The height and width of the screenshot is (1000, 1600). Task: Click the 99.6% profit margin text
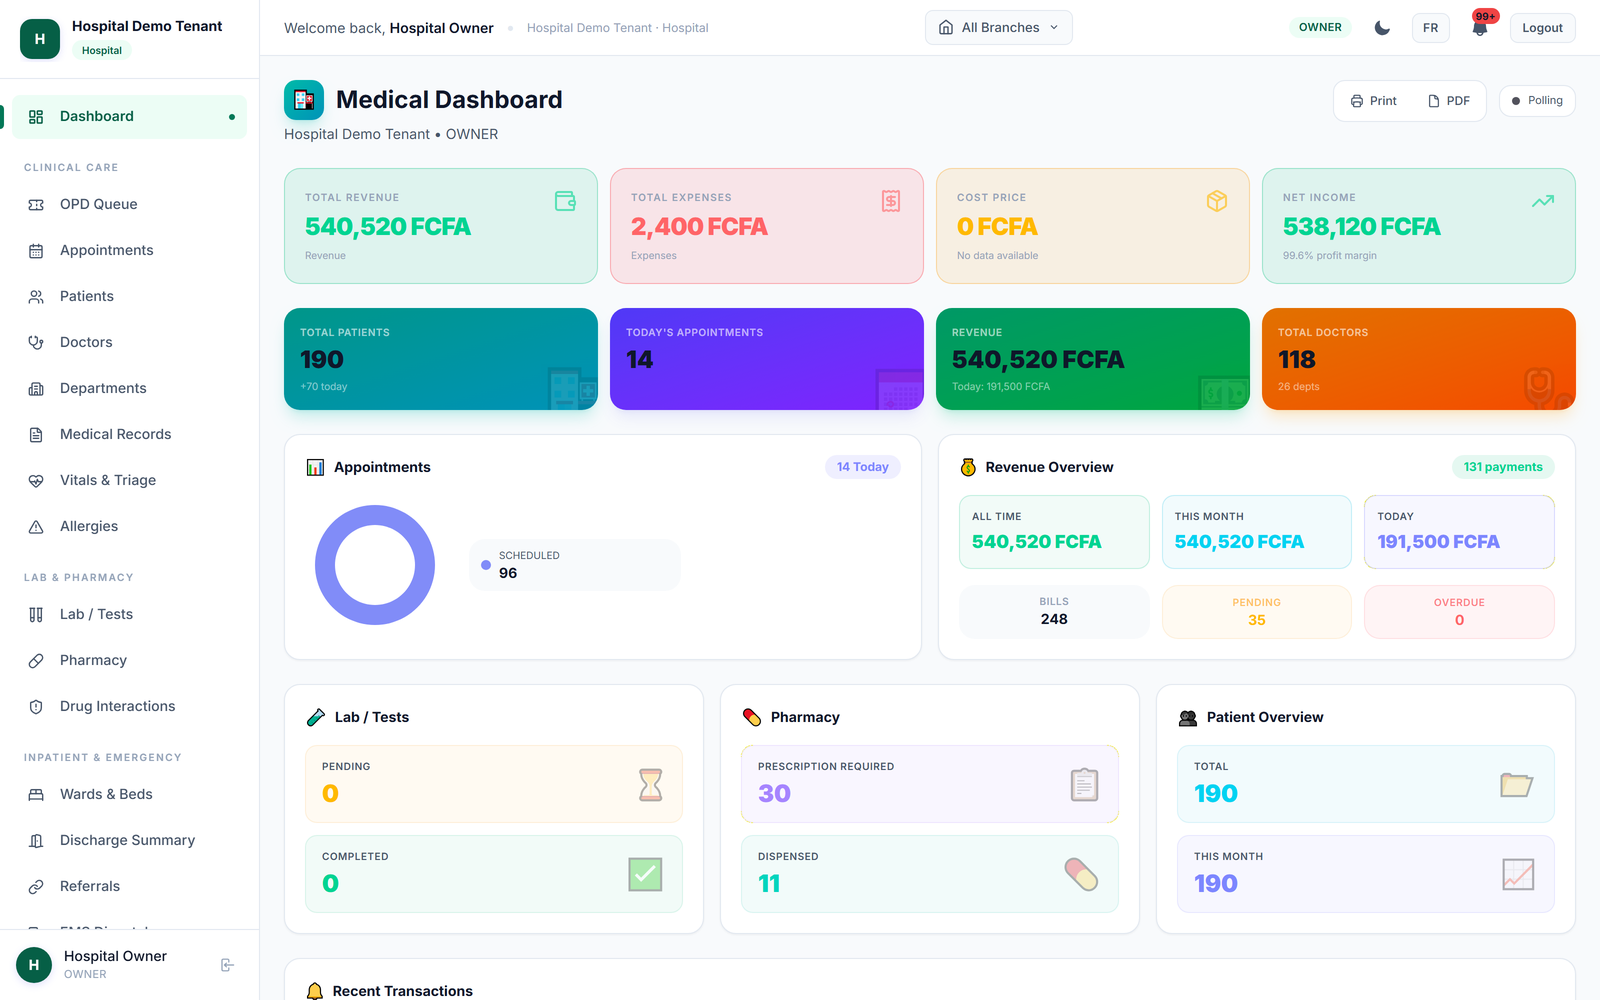click(1330, 256)
